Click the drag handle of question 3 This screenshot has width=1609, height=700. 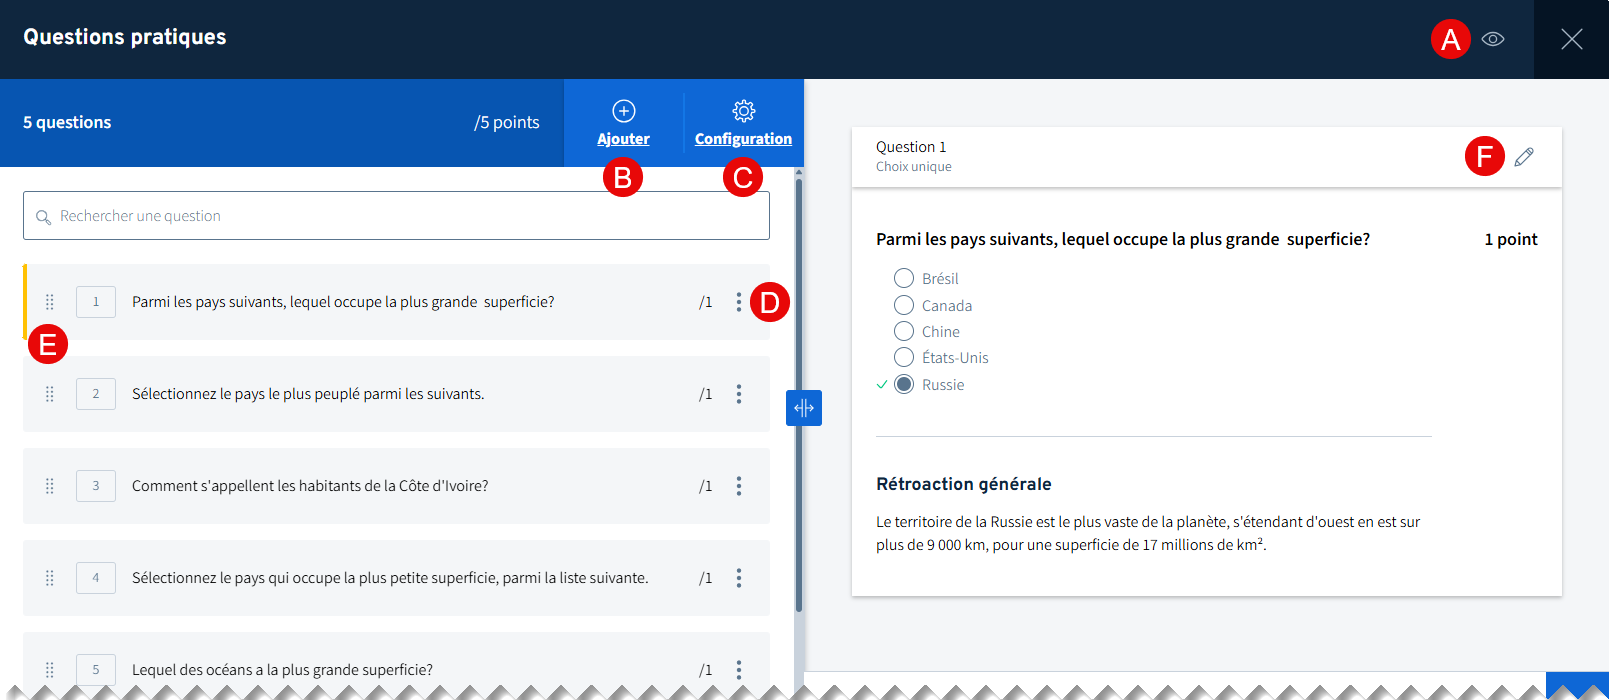click(50, 486)
